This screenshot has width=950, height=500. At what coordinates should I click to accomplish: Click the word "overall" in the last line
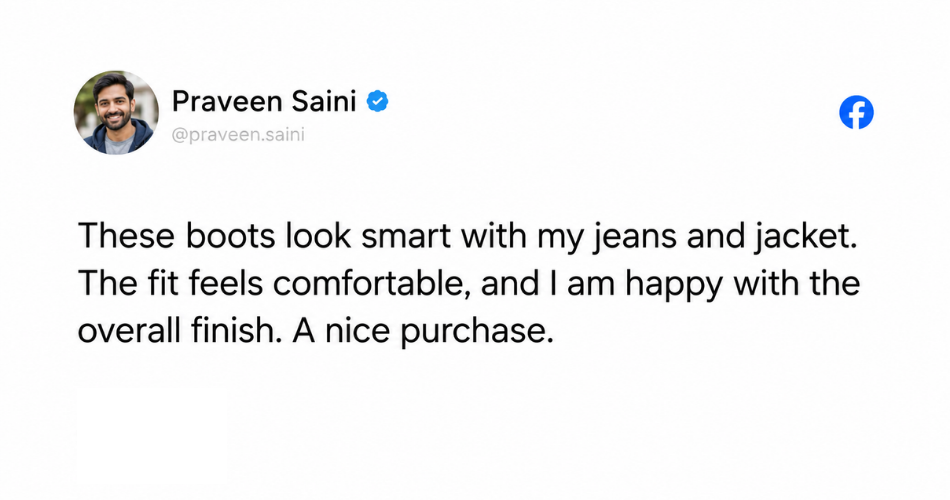(x=129, y=331)
